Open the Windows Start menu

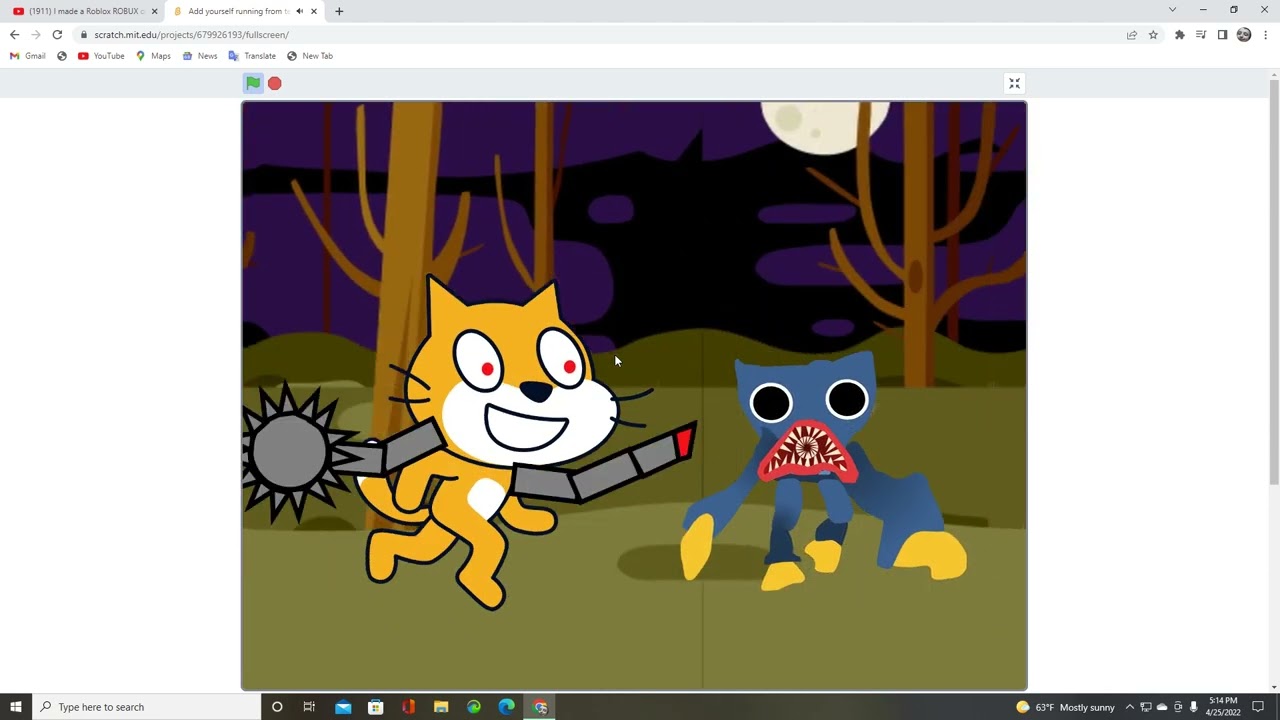click(x=15, y=707)
